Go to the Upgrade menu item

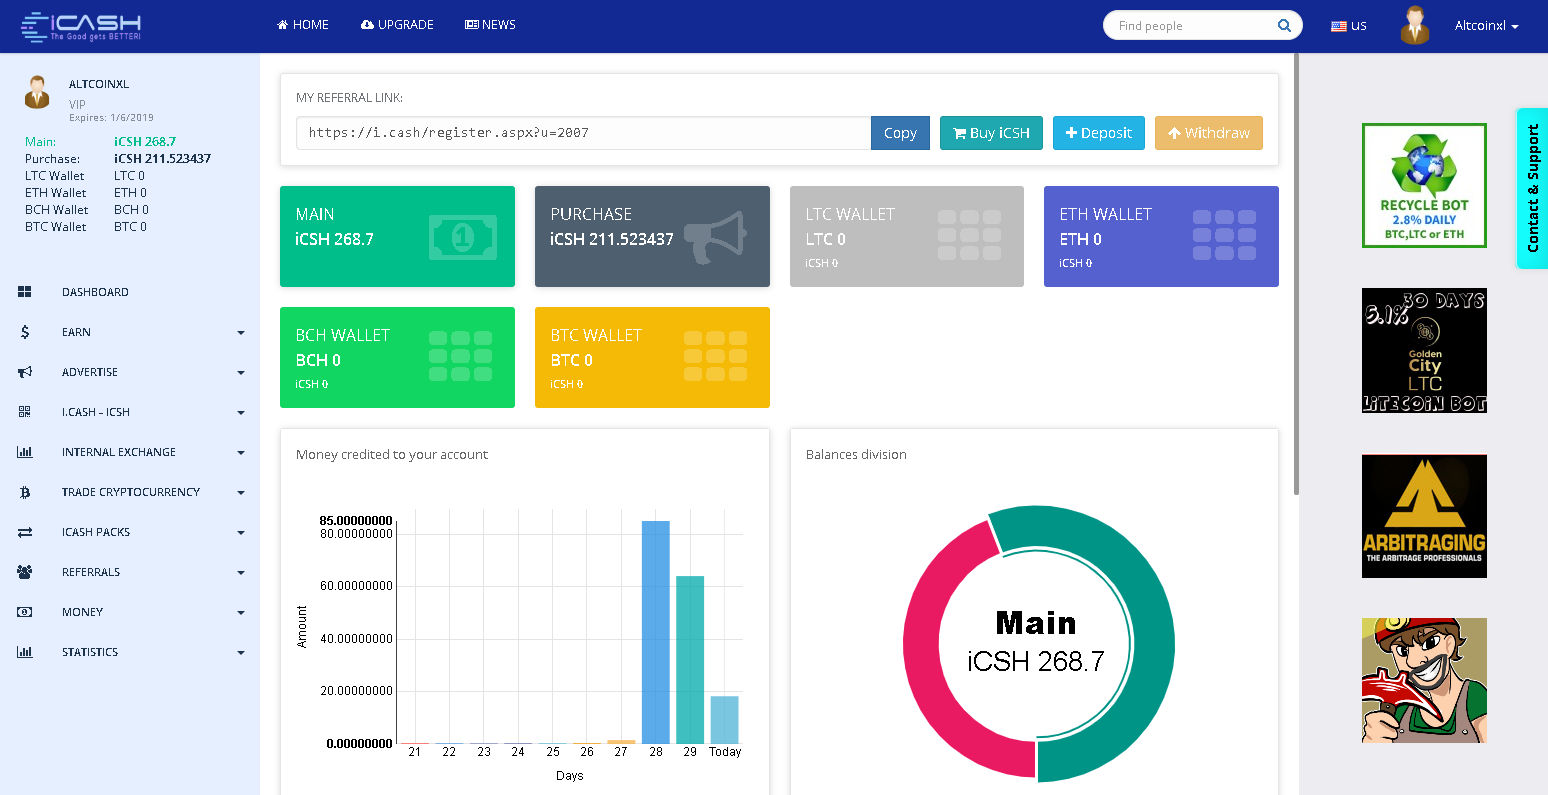pyautogui.click(x=397, y=25)
